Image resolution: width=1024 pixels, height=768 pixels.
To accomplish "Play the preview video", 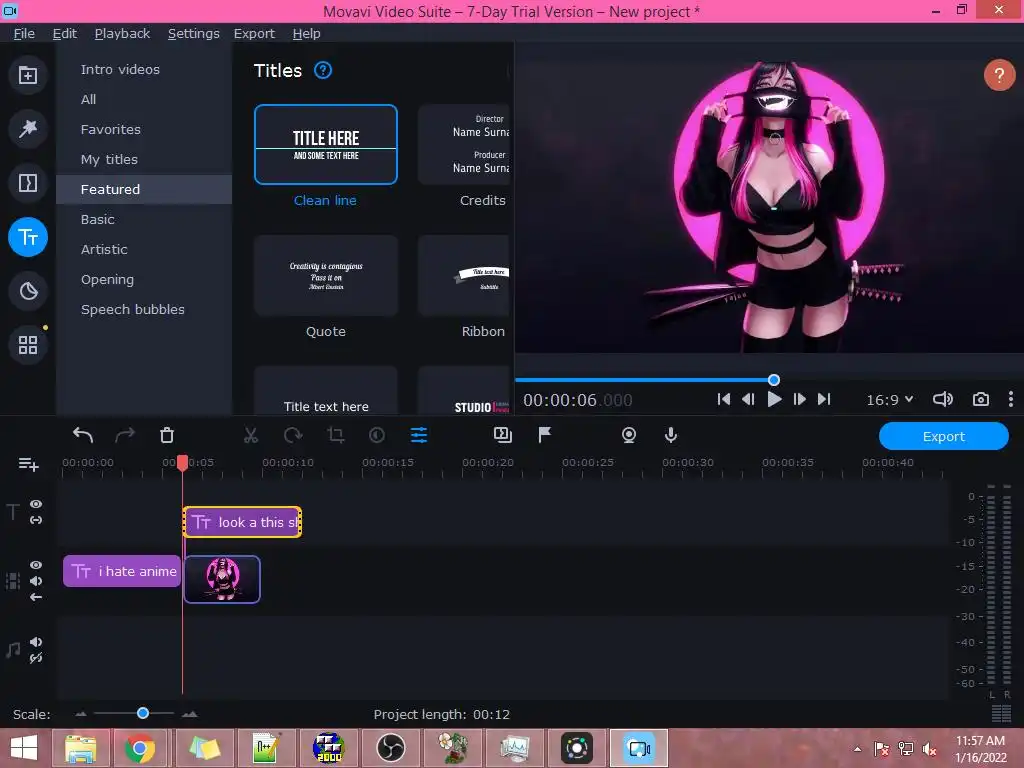I will point(774,399).
